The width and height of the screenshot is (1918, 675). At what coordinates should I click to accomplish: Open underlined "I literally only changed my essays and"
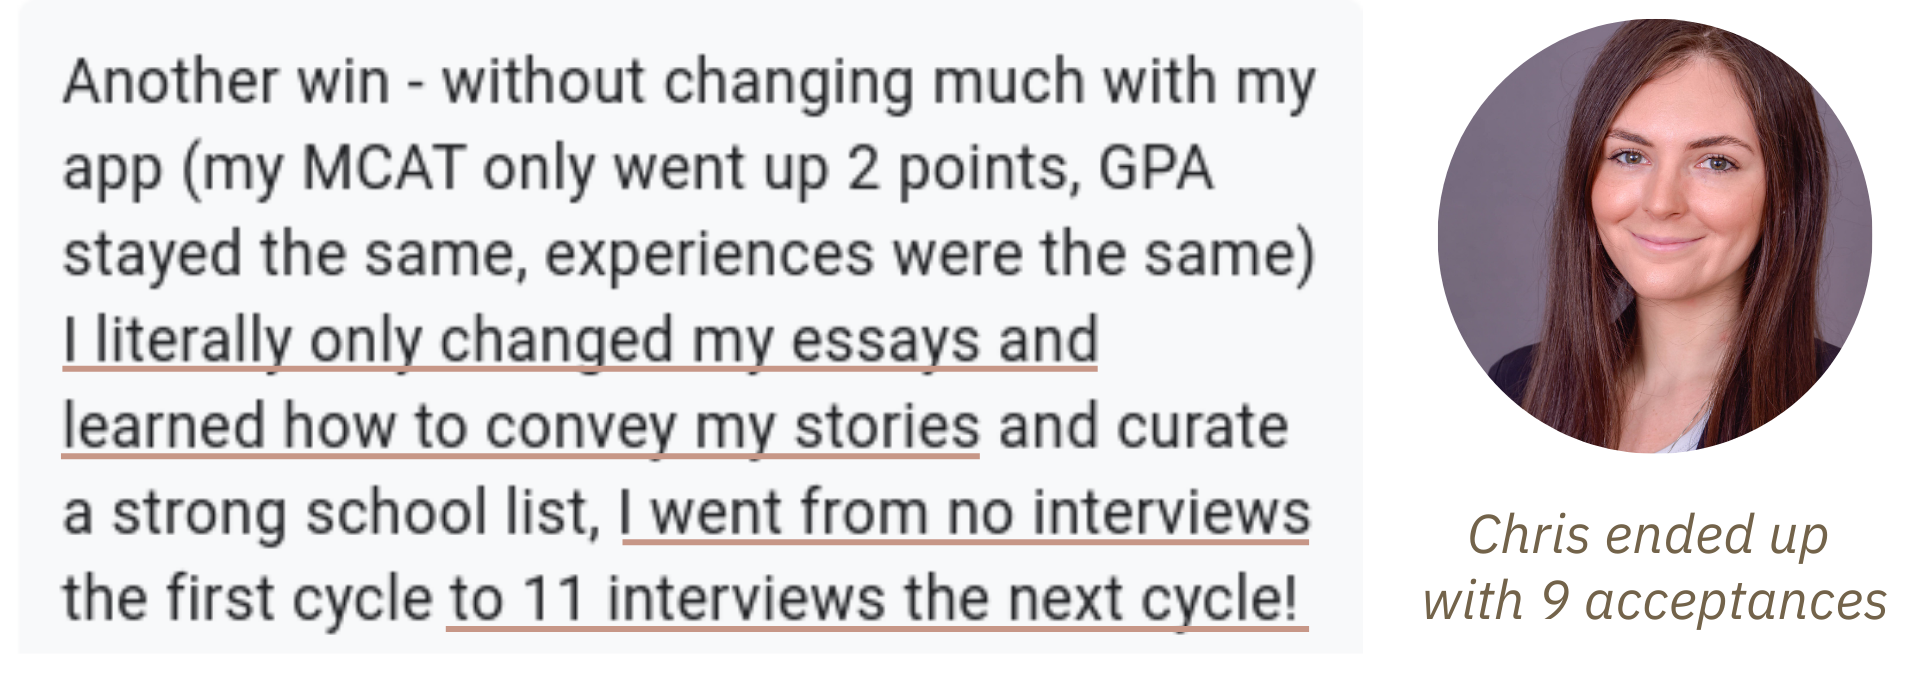(580, 342)
